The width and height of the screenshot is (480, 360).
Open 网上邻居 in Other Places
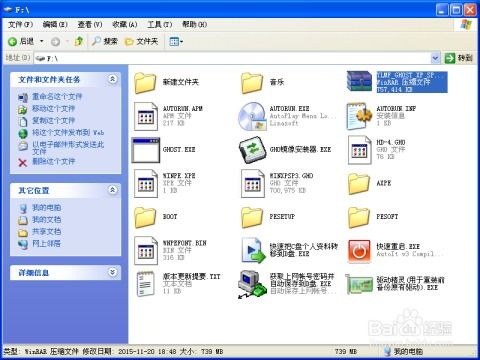46,244
